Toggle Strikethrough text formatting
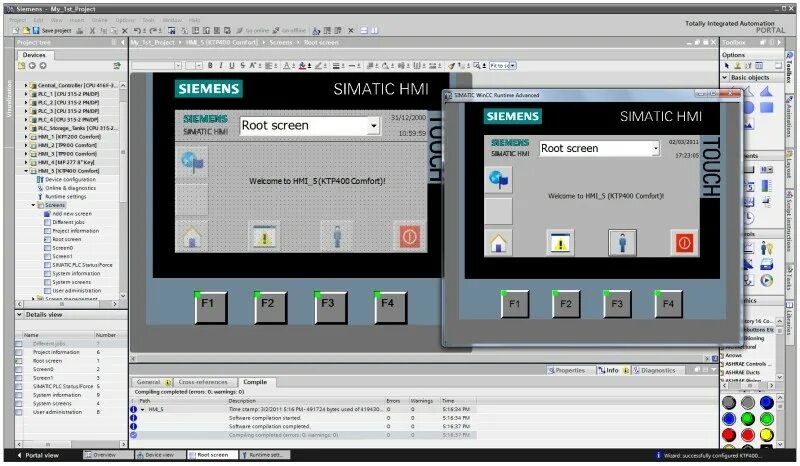800x466 pixels. [x=242, y=65]
